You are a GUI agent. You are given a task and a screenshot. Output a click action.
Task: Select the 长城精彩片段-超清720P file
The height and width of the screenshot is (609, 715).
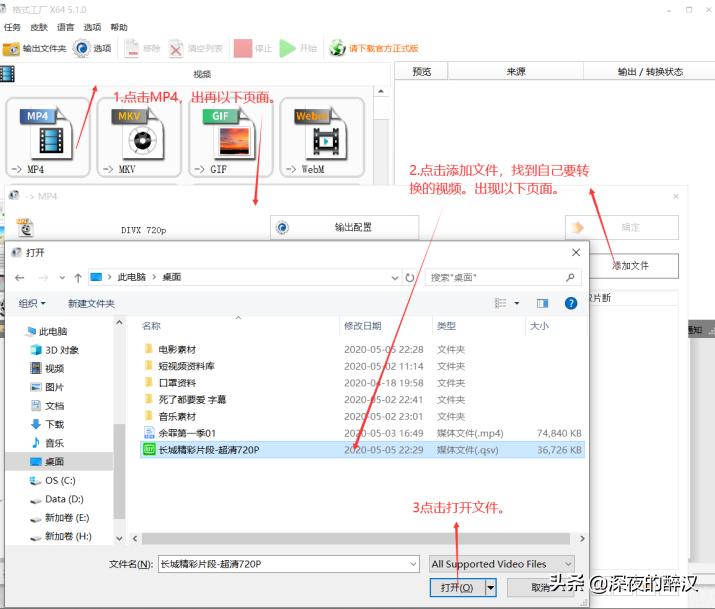tap(362, 450)
